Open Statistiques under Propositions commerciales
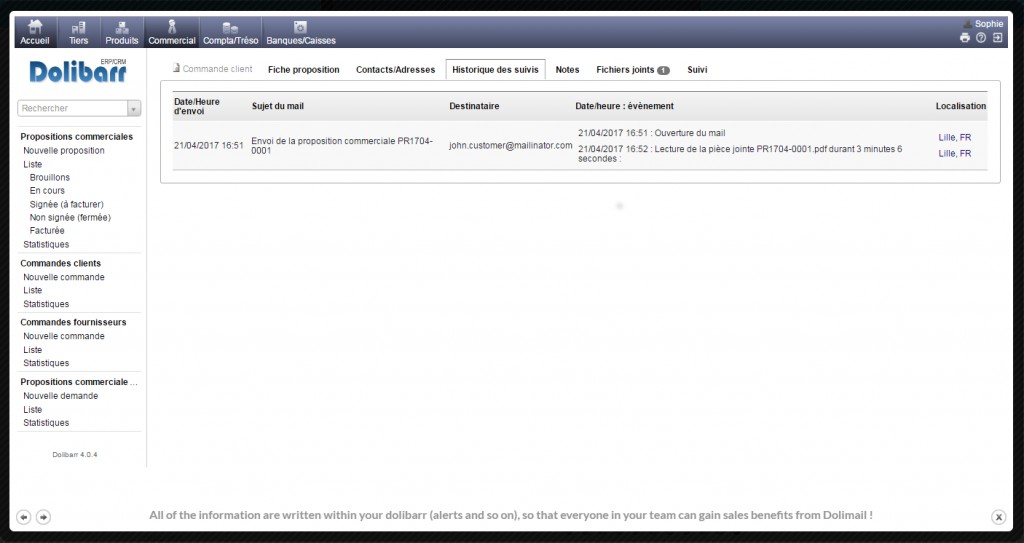Screen dimensions: 1024x543 click(46, 244)
